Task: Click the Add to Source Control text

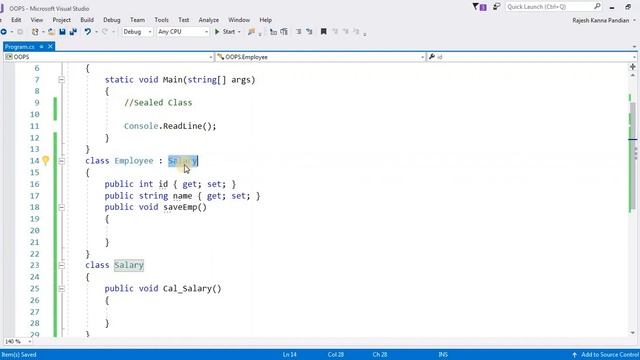Action: click(x=610, y=355)
